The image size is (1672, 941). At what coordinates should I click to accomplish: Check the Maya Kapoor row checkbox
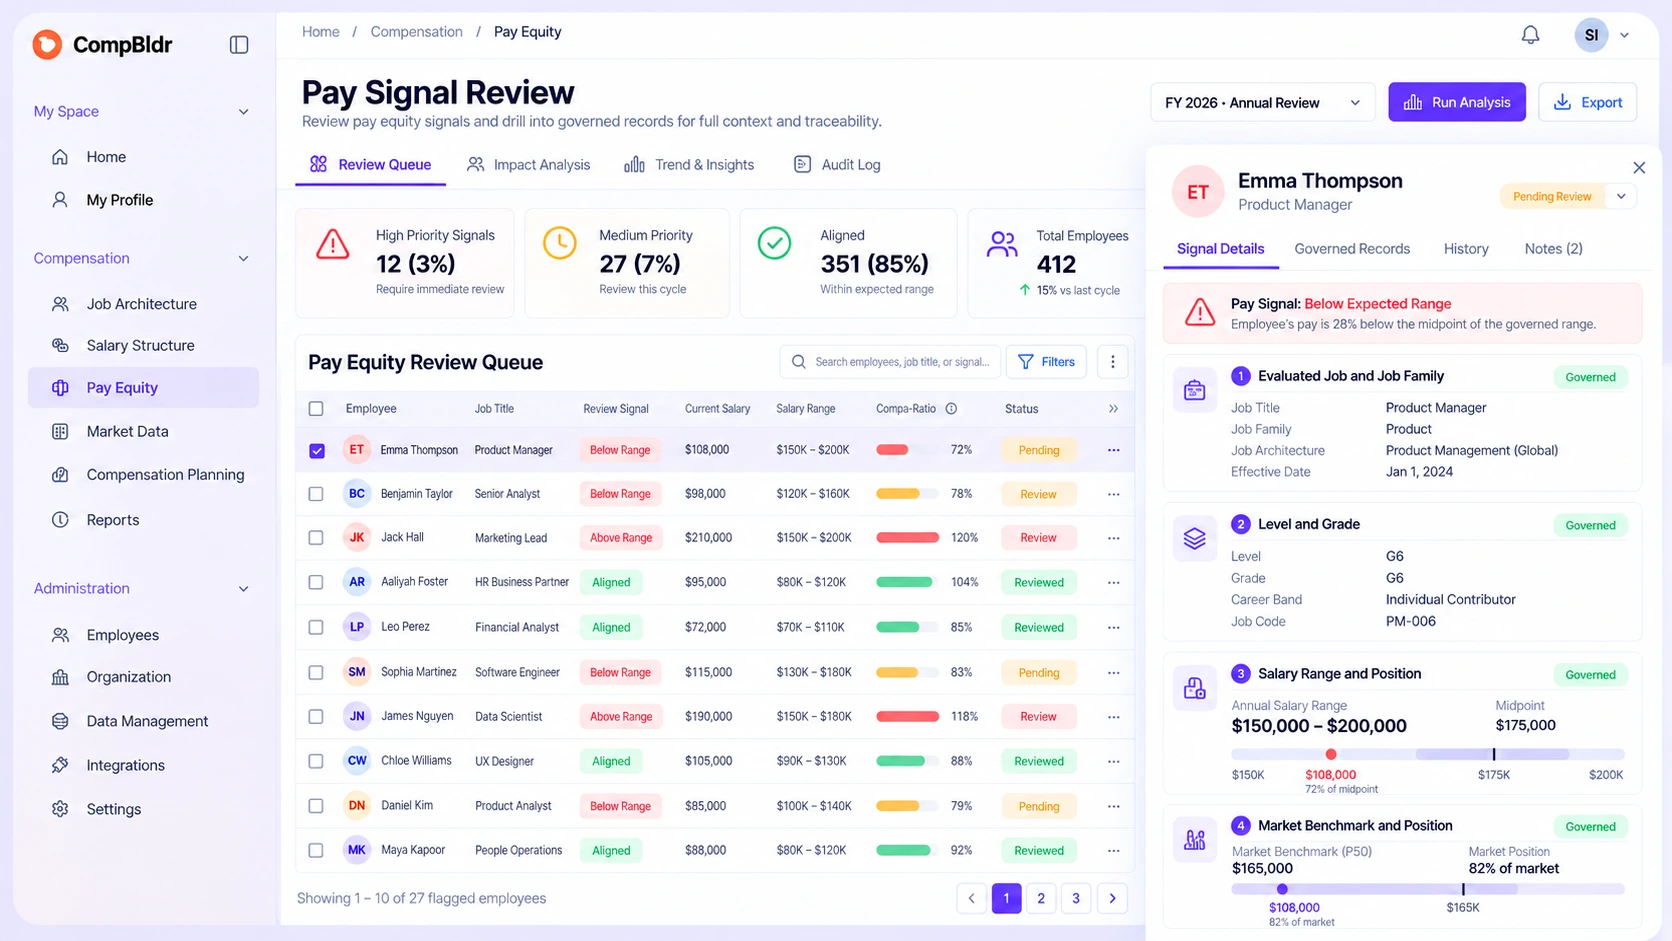316,851
